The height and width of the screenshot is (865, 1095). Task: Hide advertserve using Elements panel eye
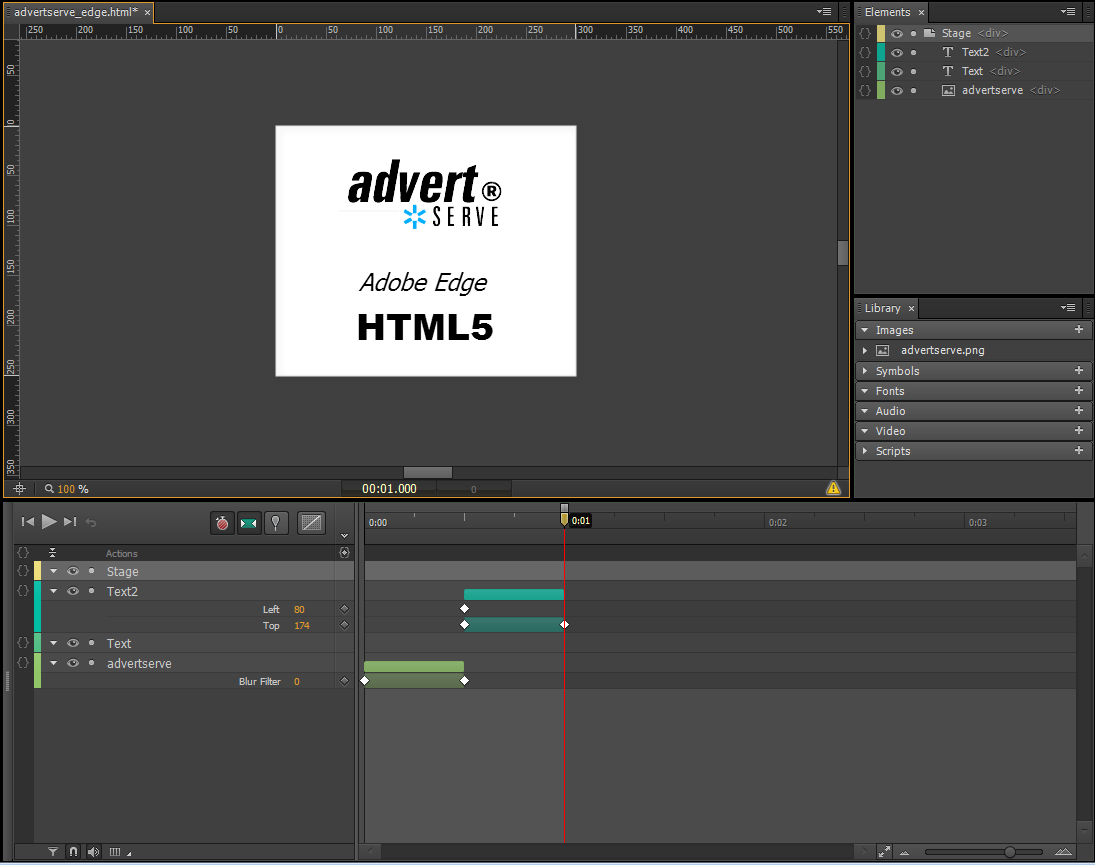tap(897, 90)
